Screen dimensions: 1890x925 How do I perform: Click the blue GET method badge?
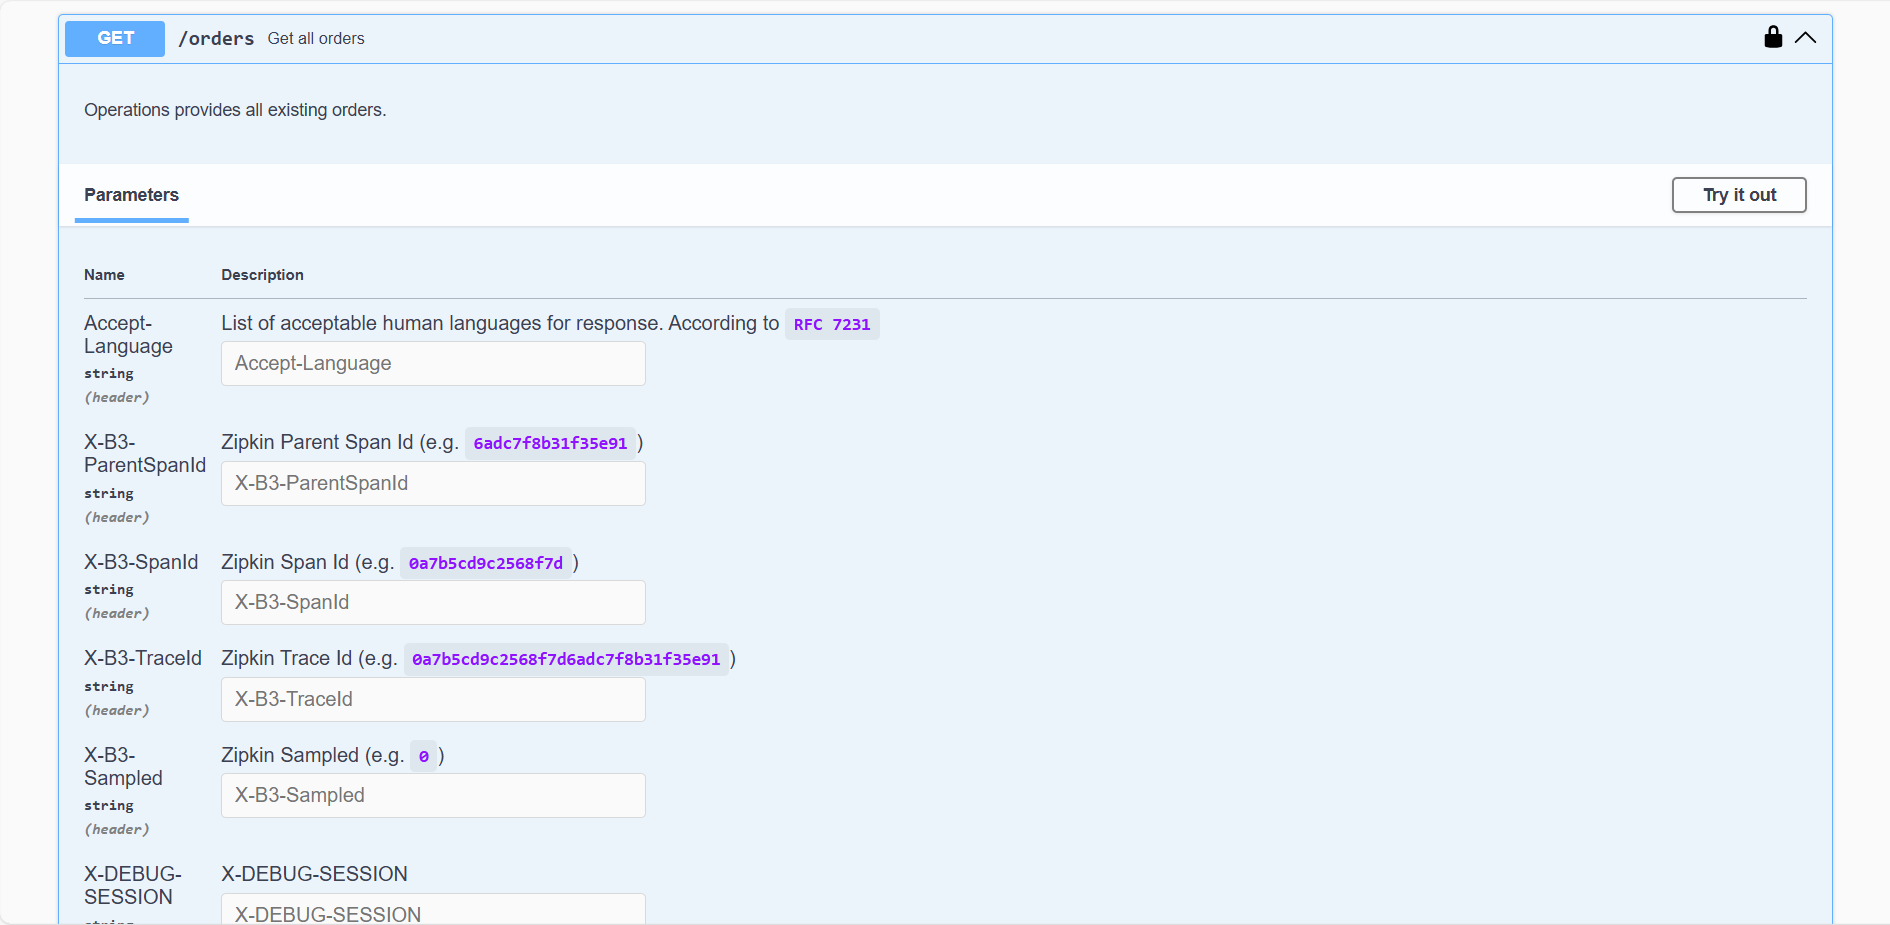click(114, 38)
